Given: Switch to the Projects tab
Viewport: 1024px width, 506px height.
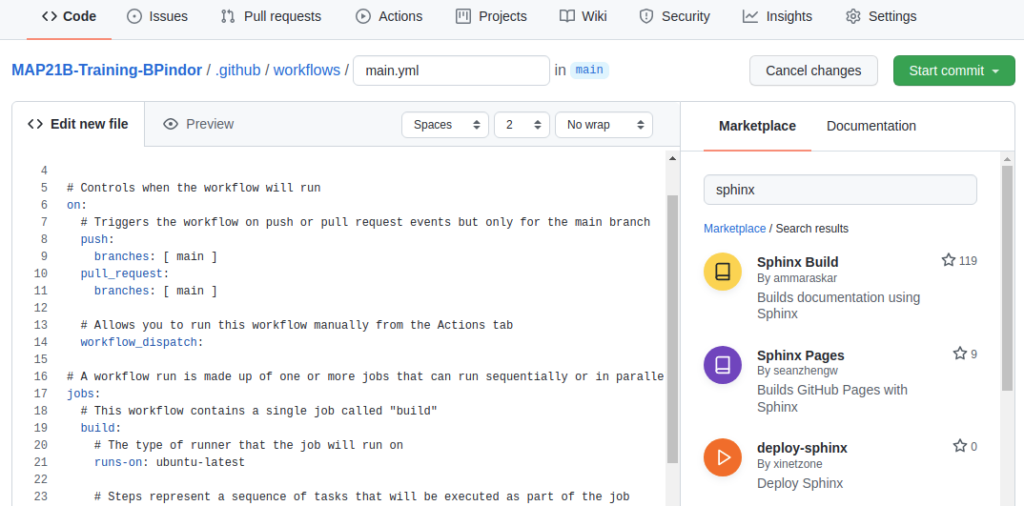Looking at the screenshot, I should tap(491, 16).
